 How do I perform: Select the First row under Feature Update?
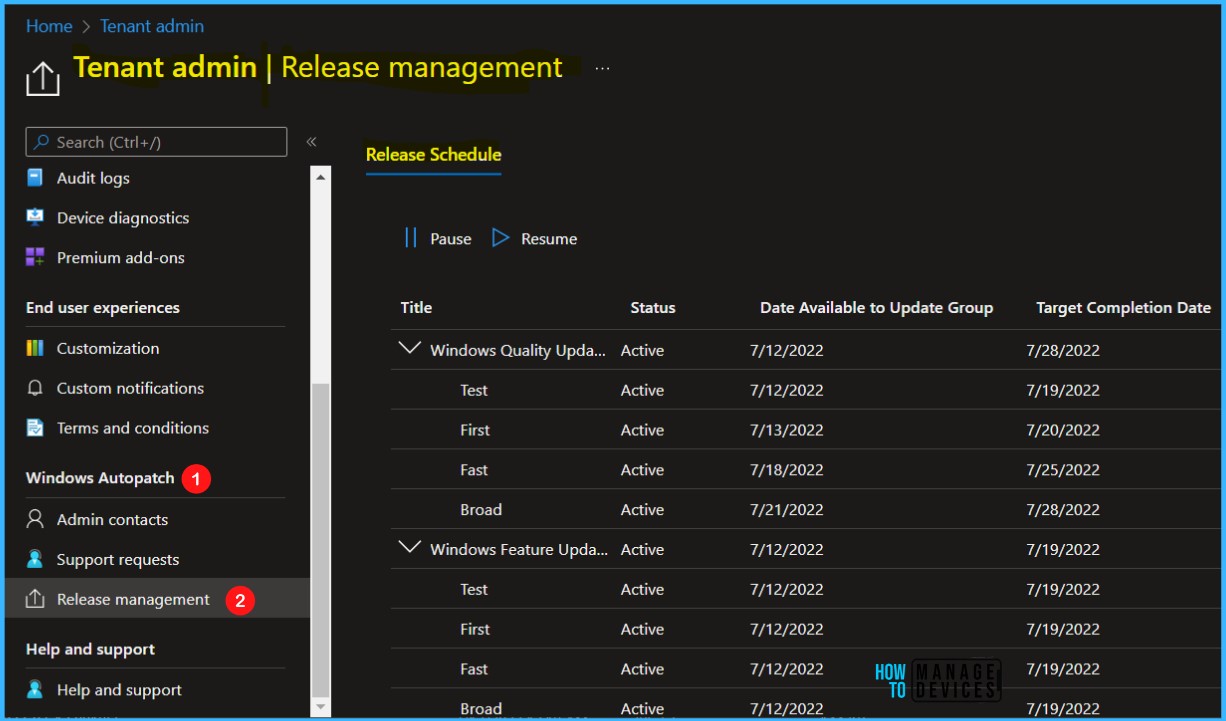point(805,629)
